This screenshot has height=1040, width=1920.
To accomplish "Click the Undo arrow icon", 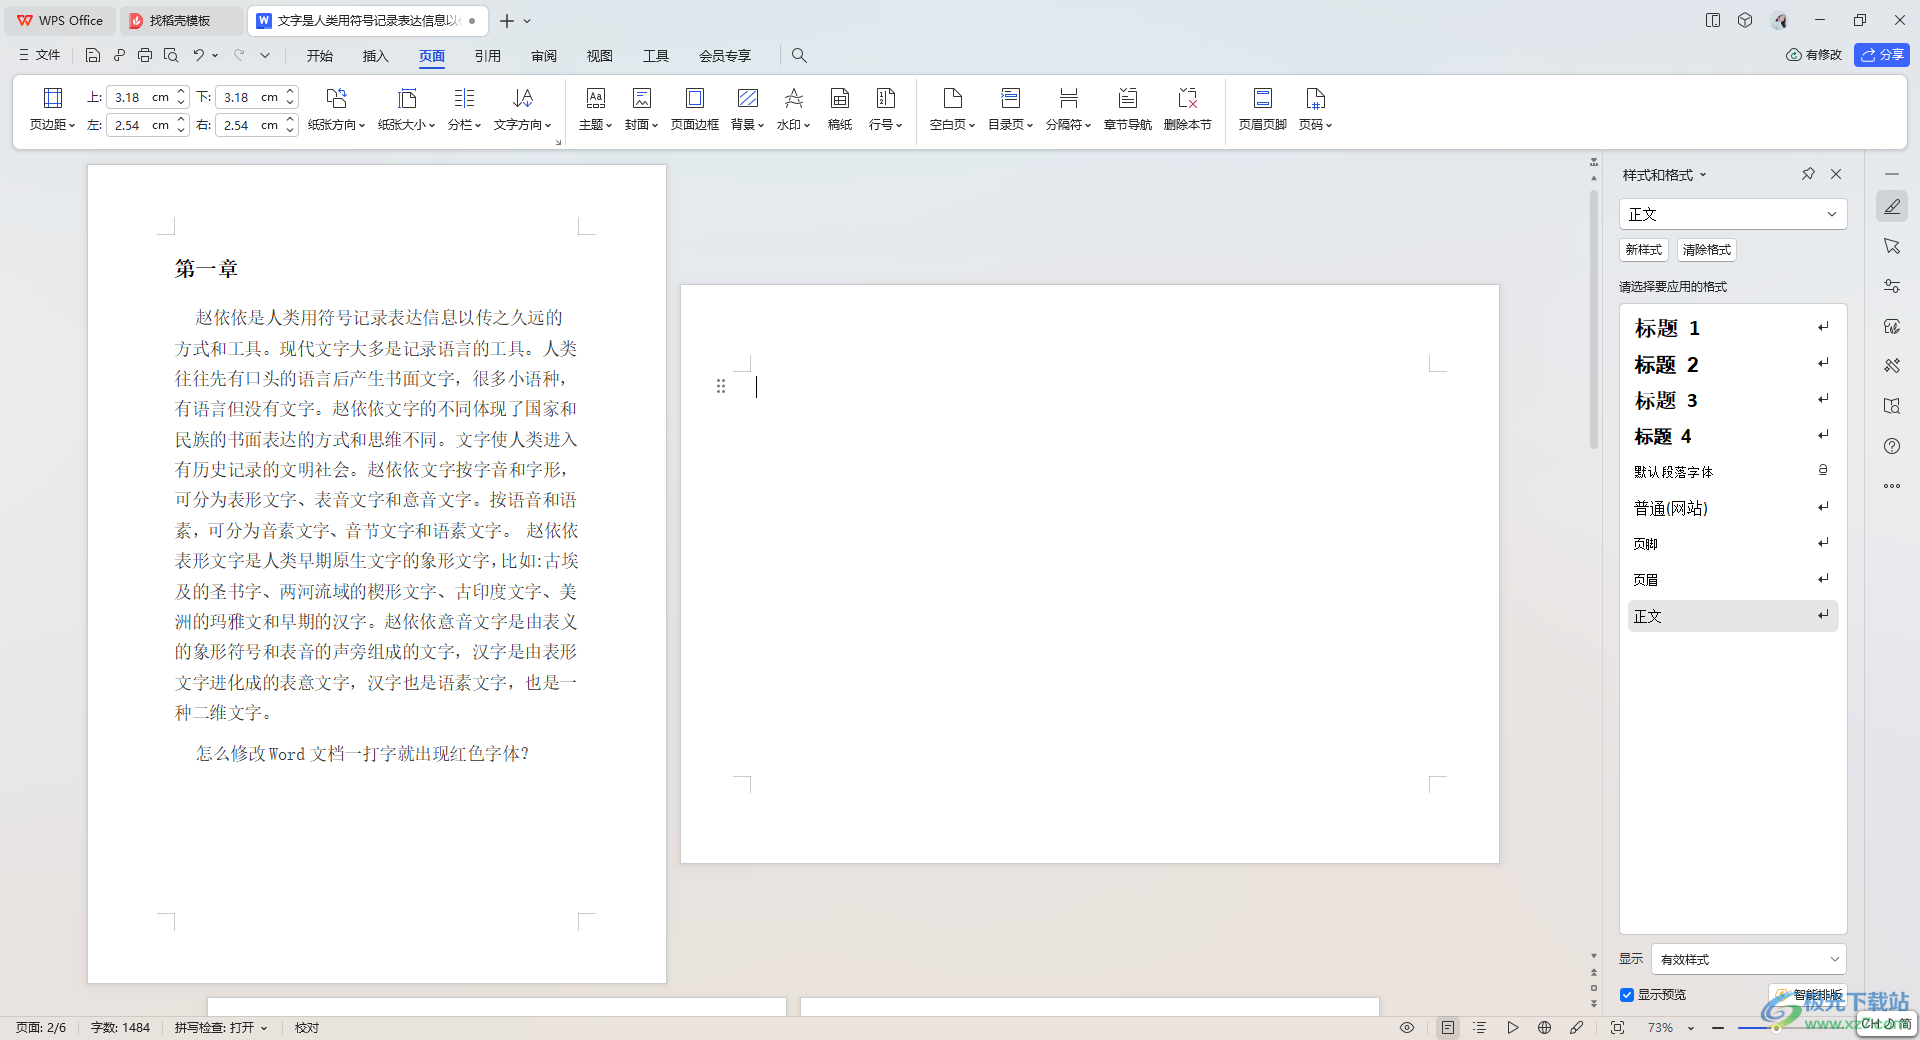I will click(x=199, y=55).
